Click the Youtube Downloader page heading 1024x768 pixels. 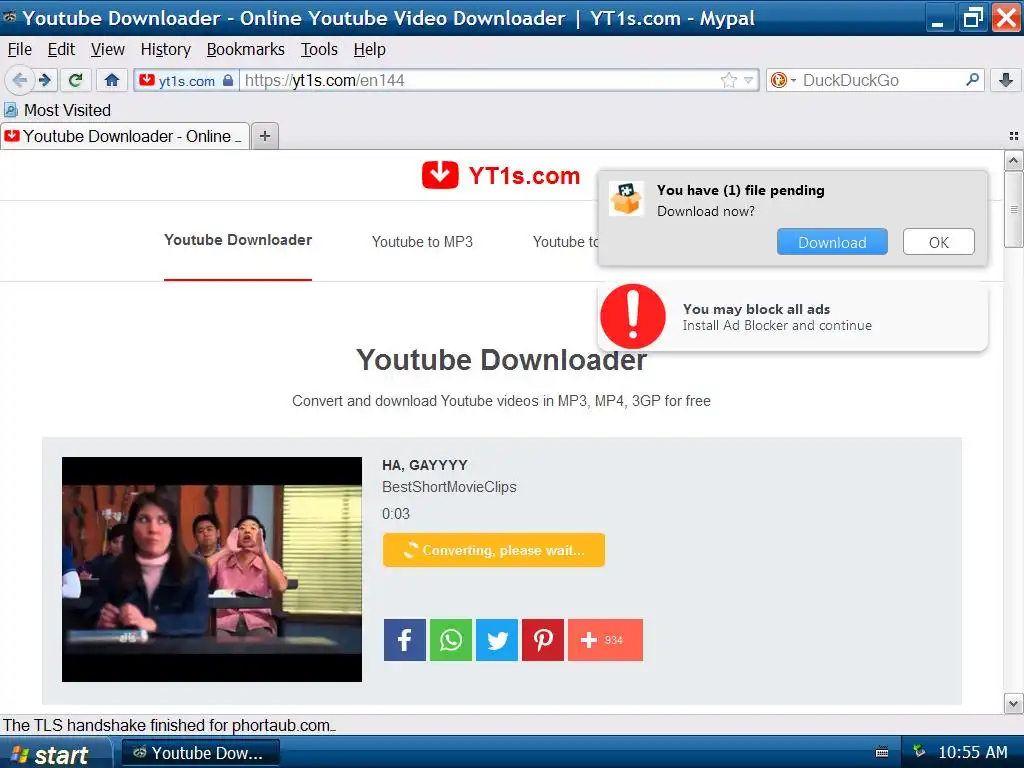click(502, 360)
